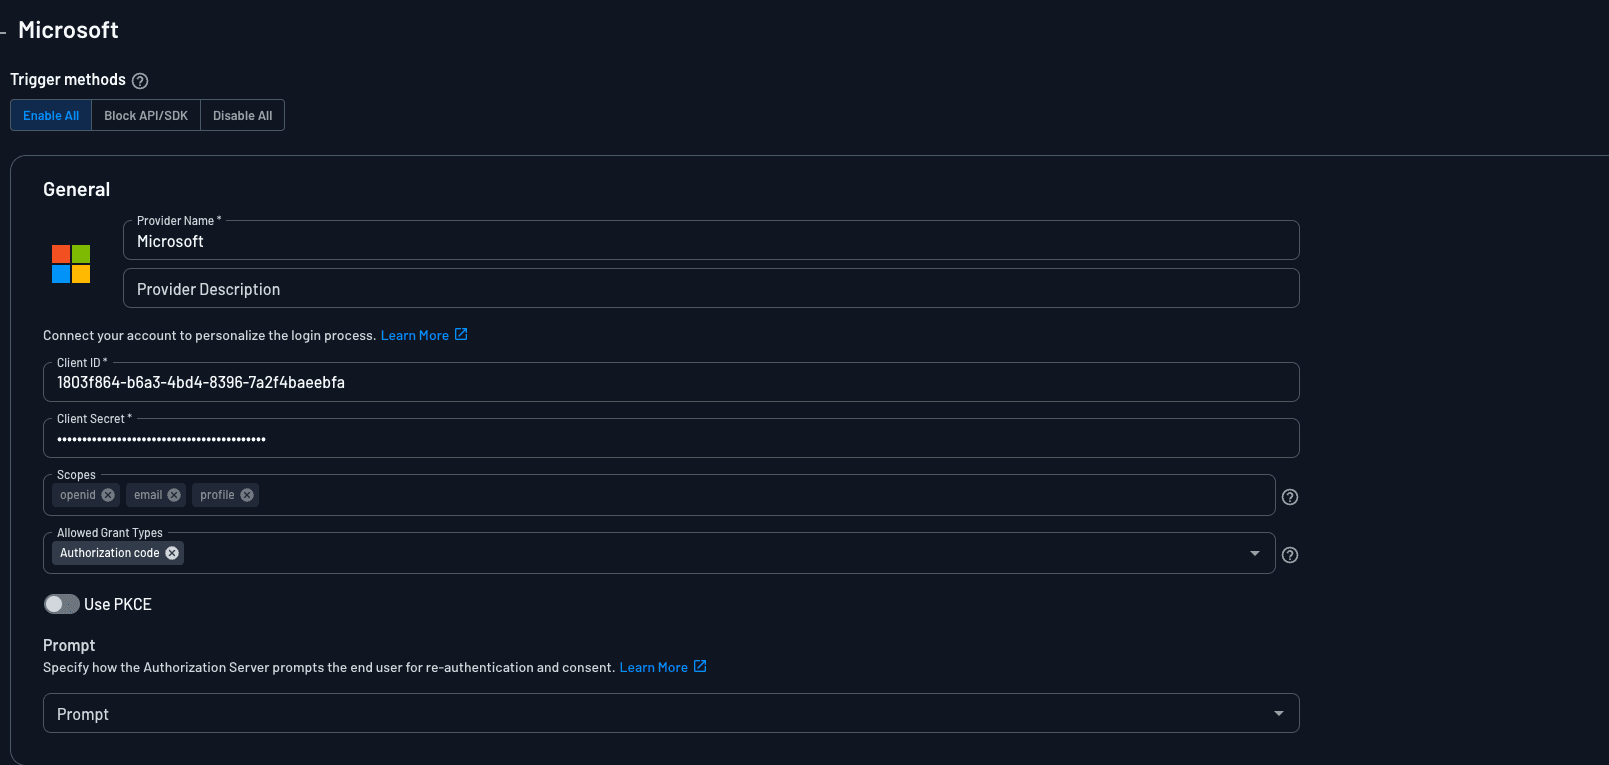This screenshot has width=1609, height=765.
Task: Open the Trigger methods help icon
Action: (140, 81)
